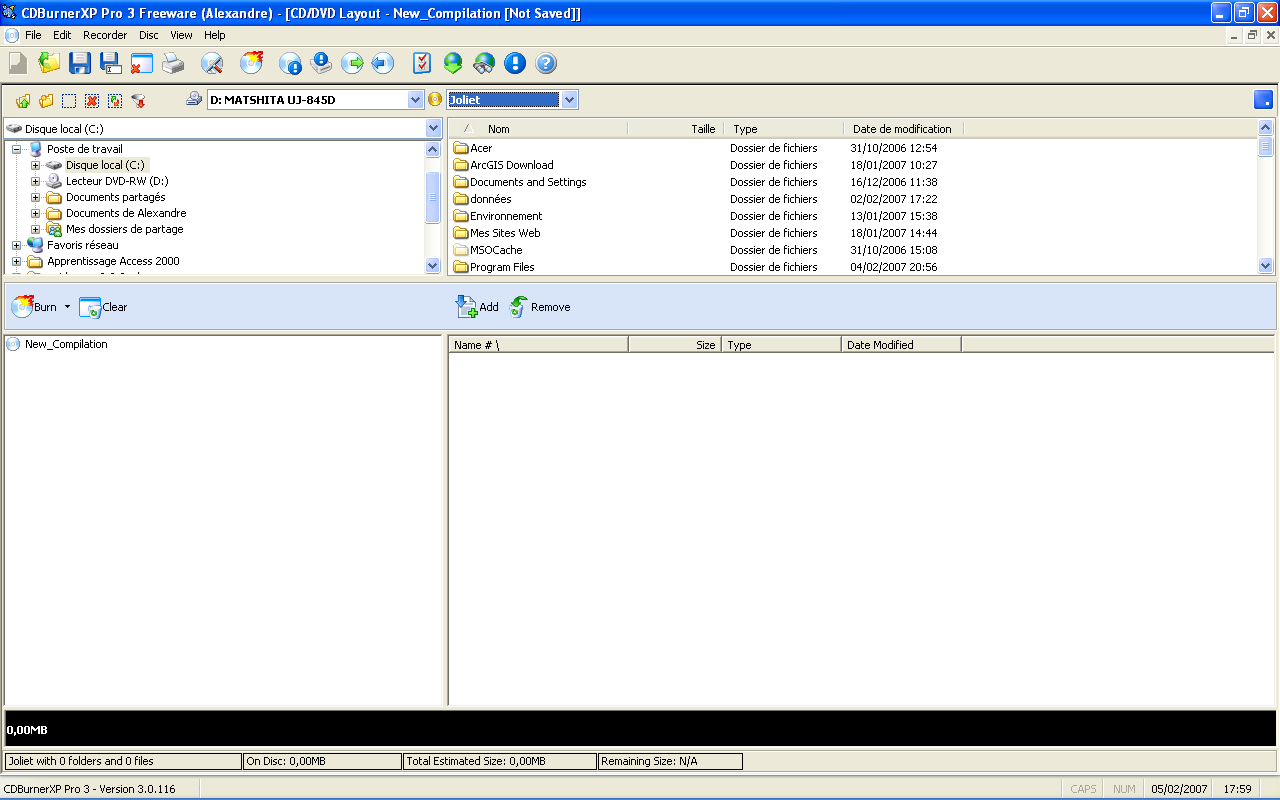Click the Remove button

click(540, 307)
